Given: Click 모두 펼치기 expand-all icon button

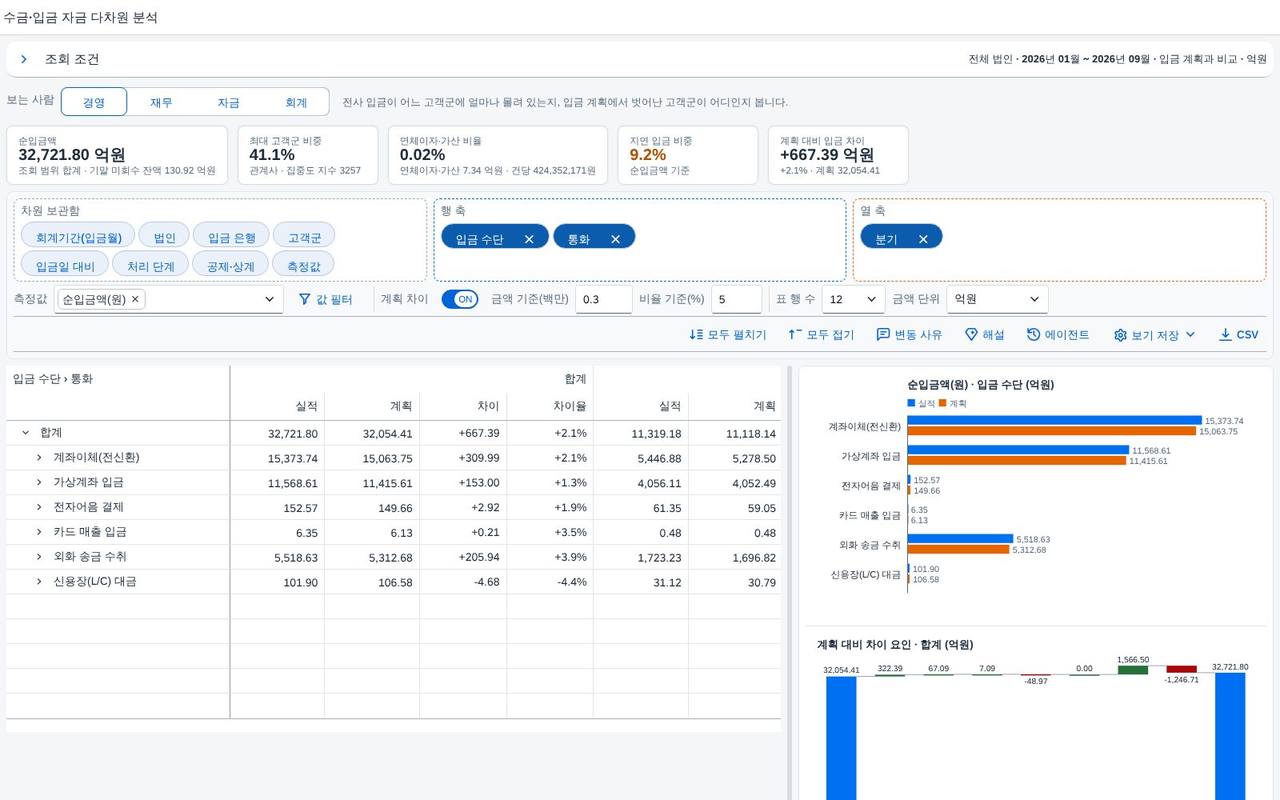Looking at the screenshot, I should click(x=728, y=335).
